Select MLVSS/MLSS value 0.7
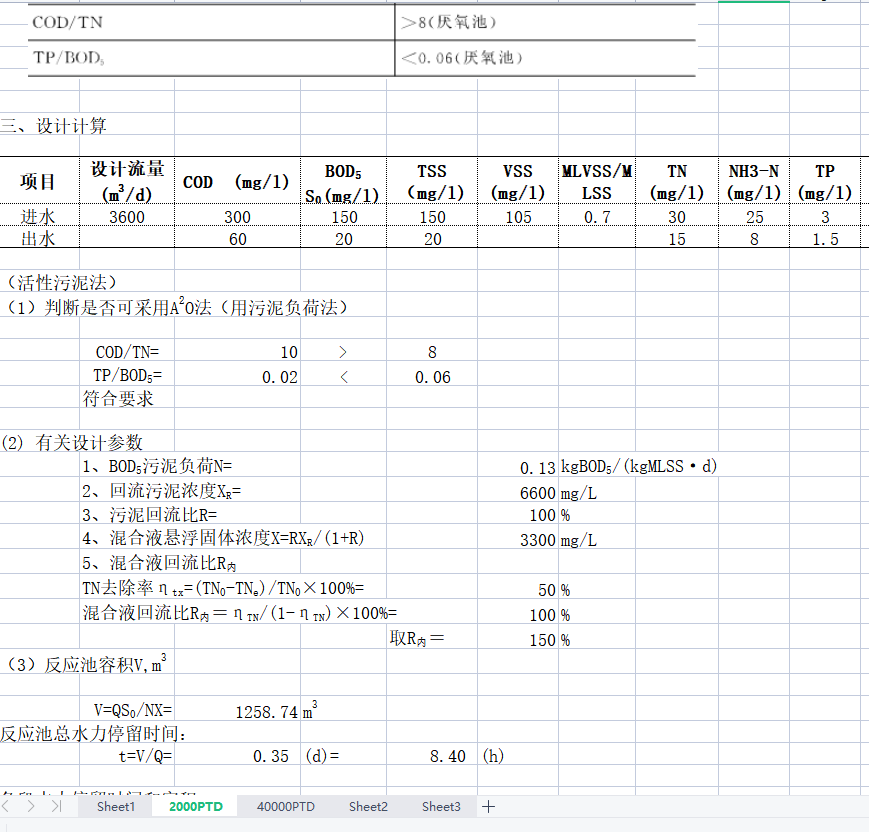This screenshot has width=869, height=832. click(x=597, y=217)
